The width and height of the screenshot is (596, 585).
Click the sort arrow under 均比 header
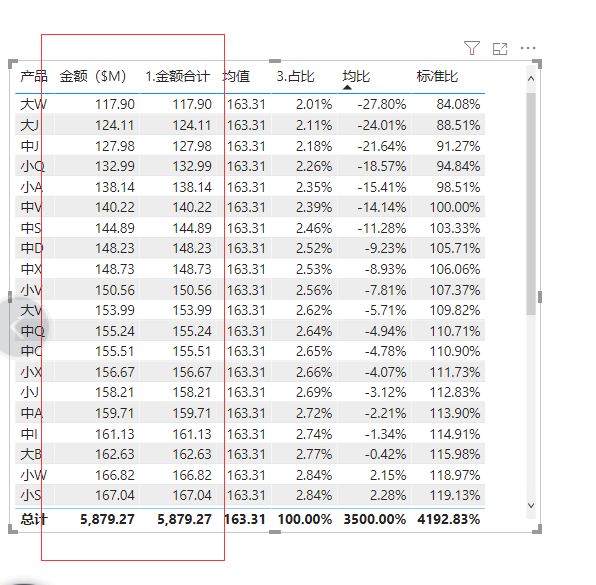(347, 87)
